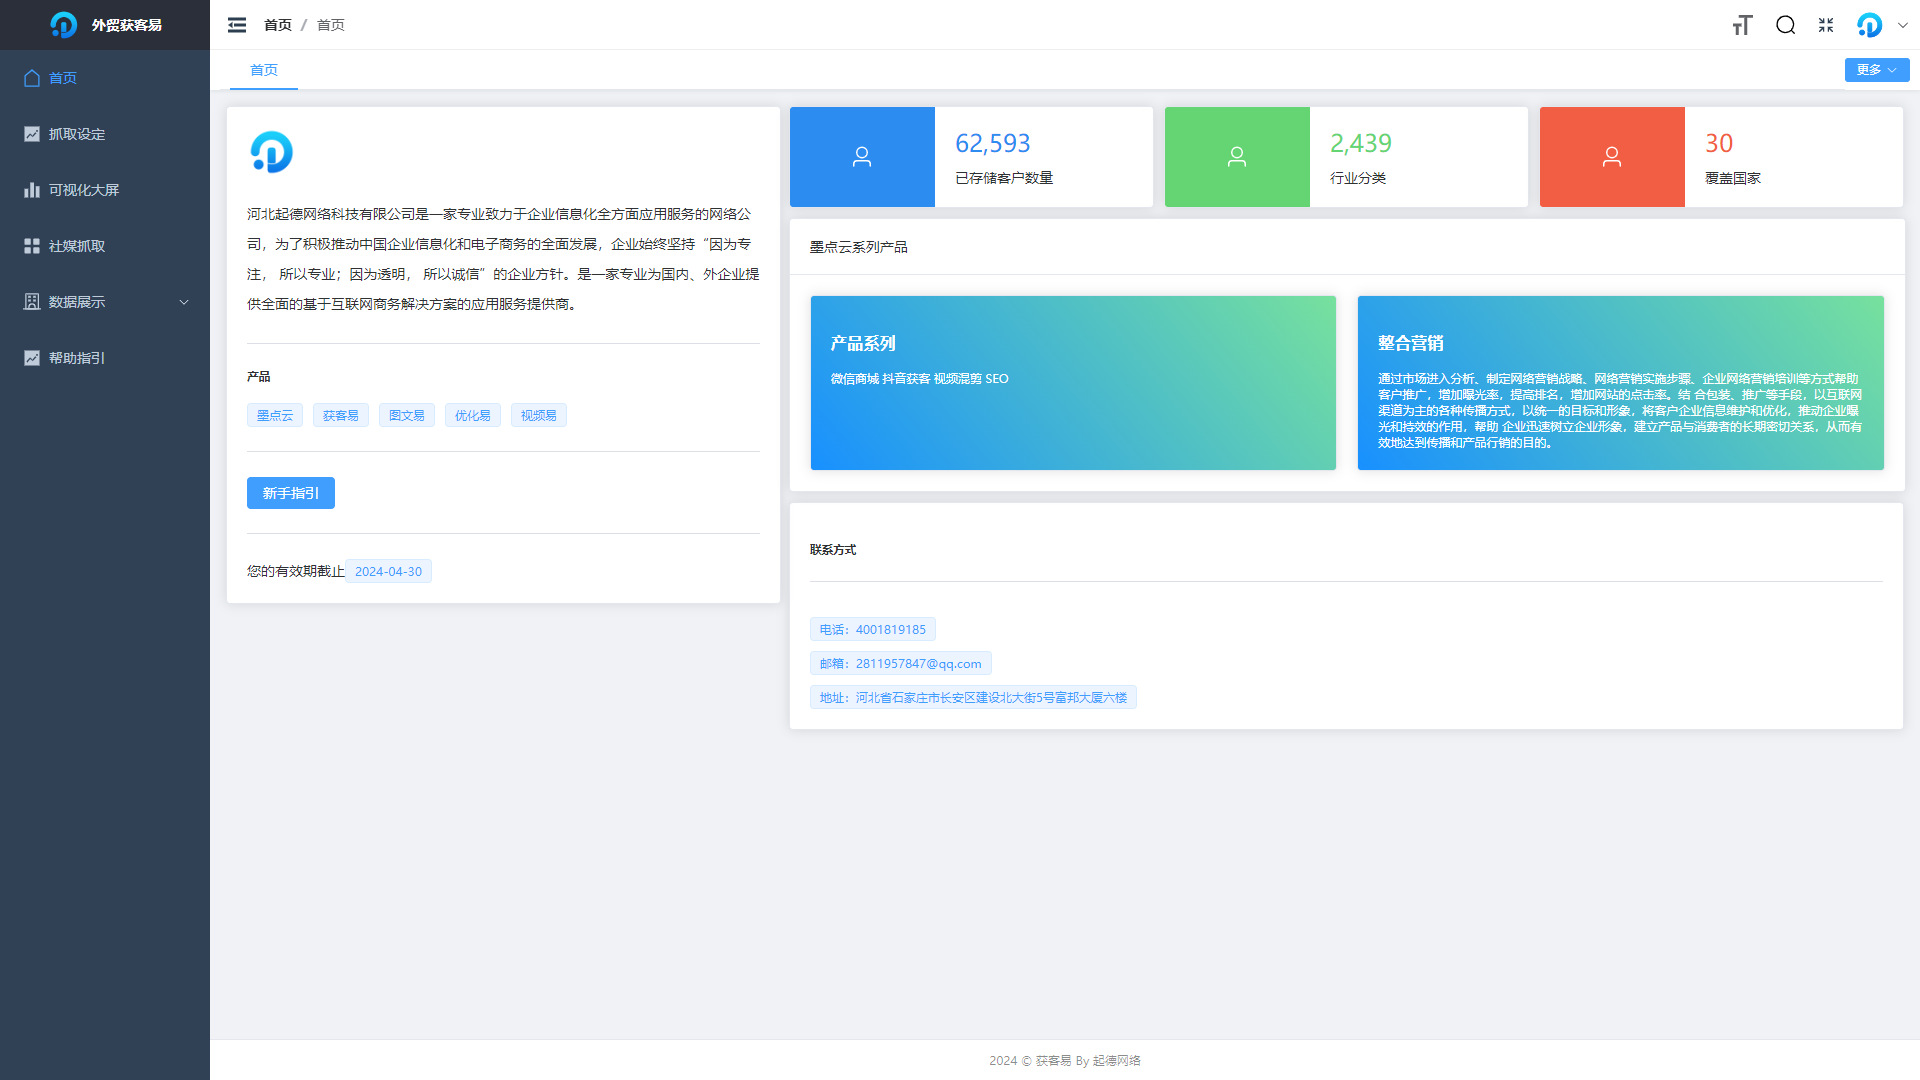Click the email address contact tag
The width and height of the screenshot is (1920, 1080).
point(900,664)
